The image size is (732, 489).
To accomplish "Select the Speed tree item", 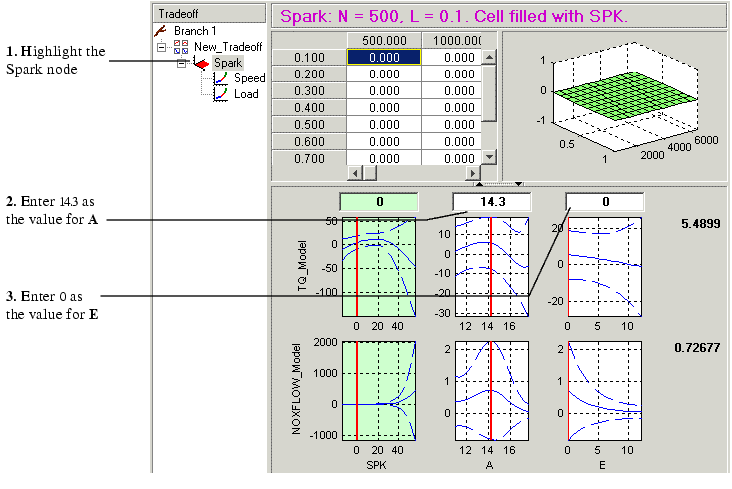I will point(249,78).
